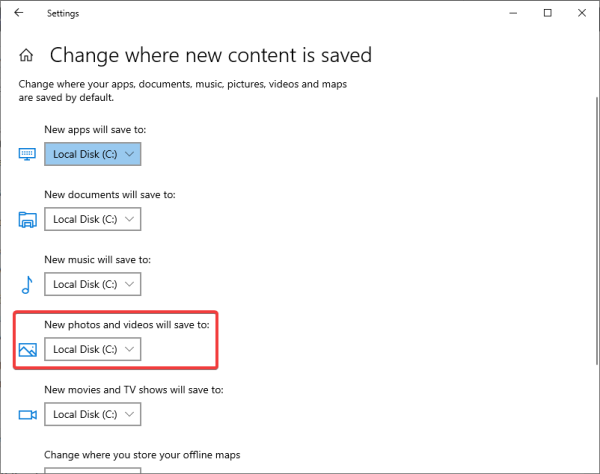Click the page heading text
Image resolution: width=600 pixels, height=474 pixels.
pyautogui.click(x=210, y=55)
